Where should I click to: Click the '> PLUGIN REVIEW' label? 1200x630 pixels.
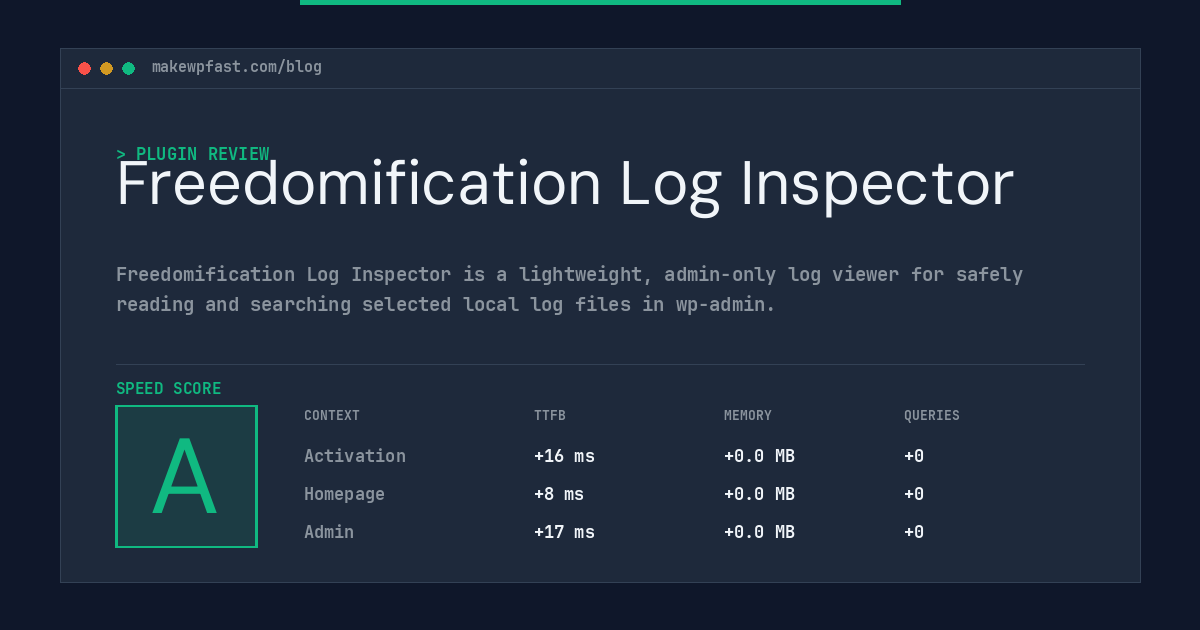point(193,154)
